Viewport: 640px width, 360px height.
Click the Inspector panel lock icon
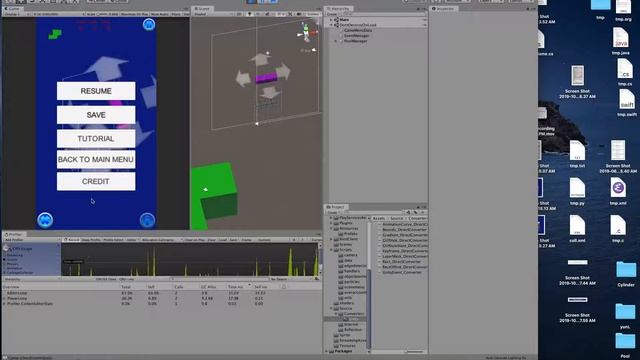click(x=528, y=9)
